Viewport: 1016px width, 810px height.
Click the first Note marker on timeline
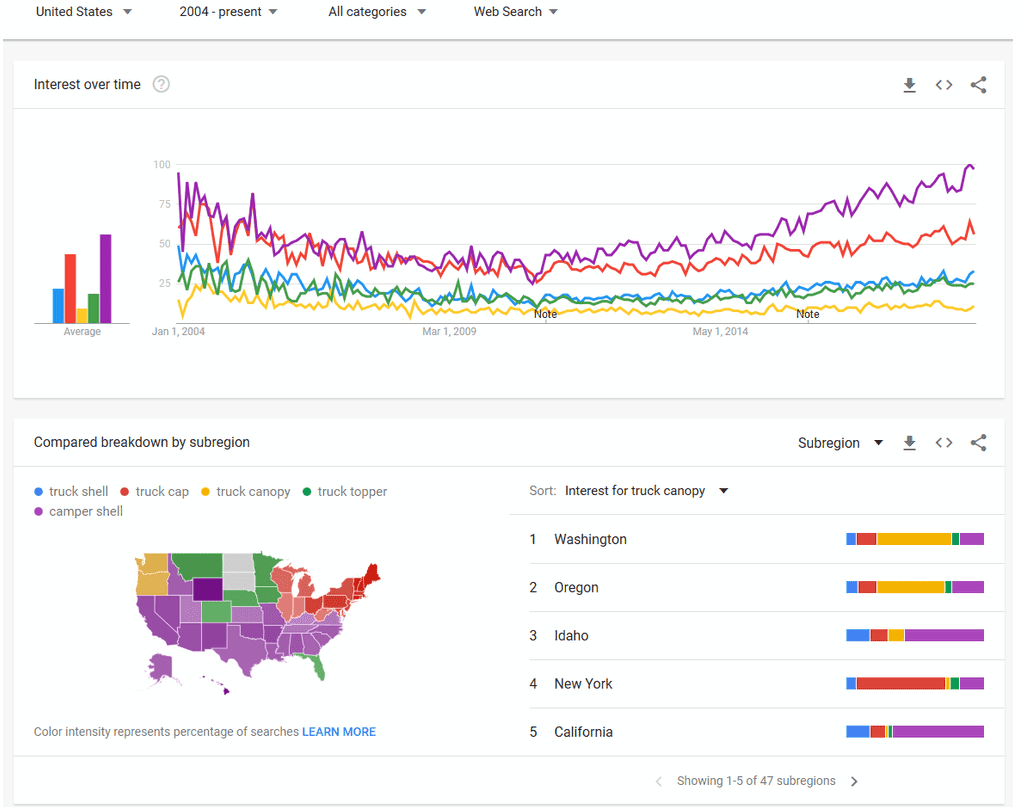click(545, 314)
